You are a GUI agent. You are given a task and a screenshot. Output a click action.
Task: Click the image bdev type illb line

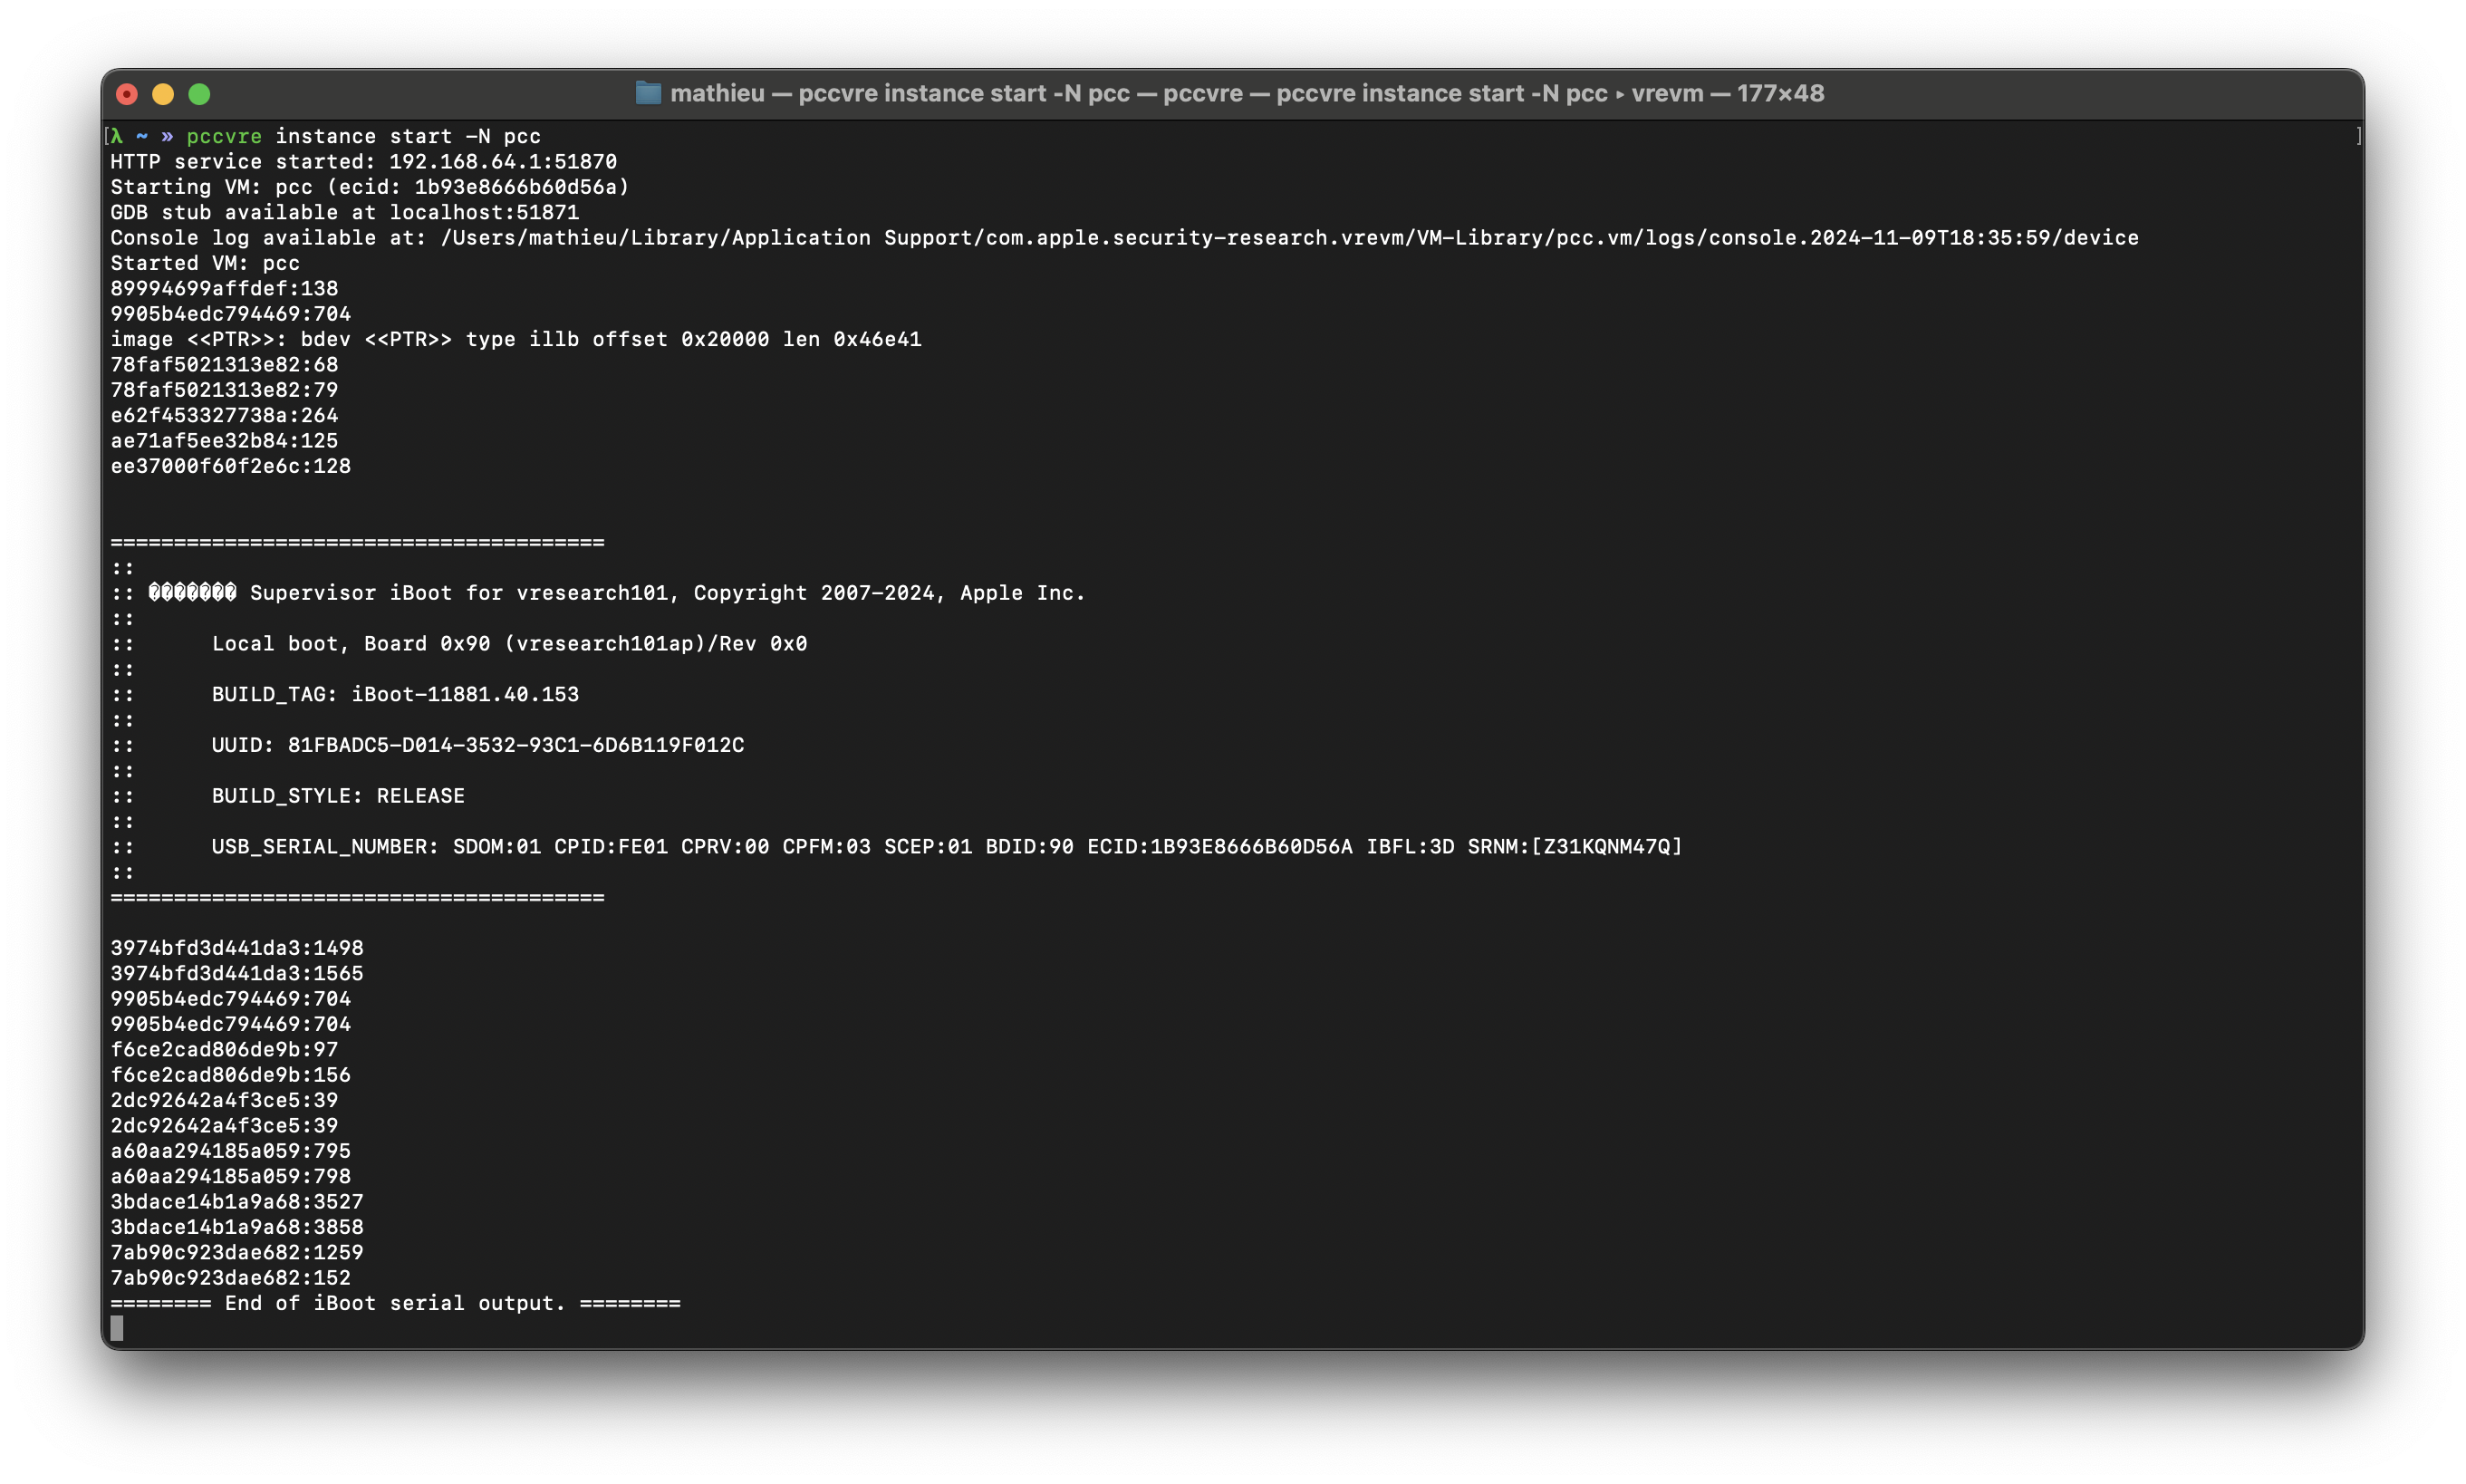pos(516,338)
